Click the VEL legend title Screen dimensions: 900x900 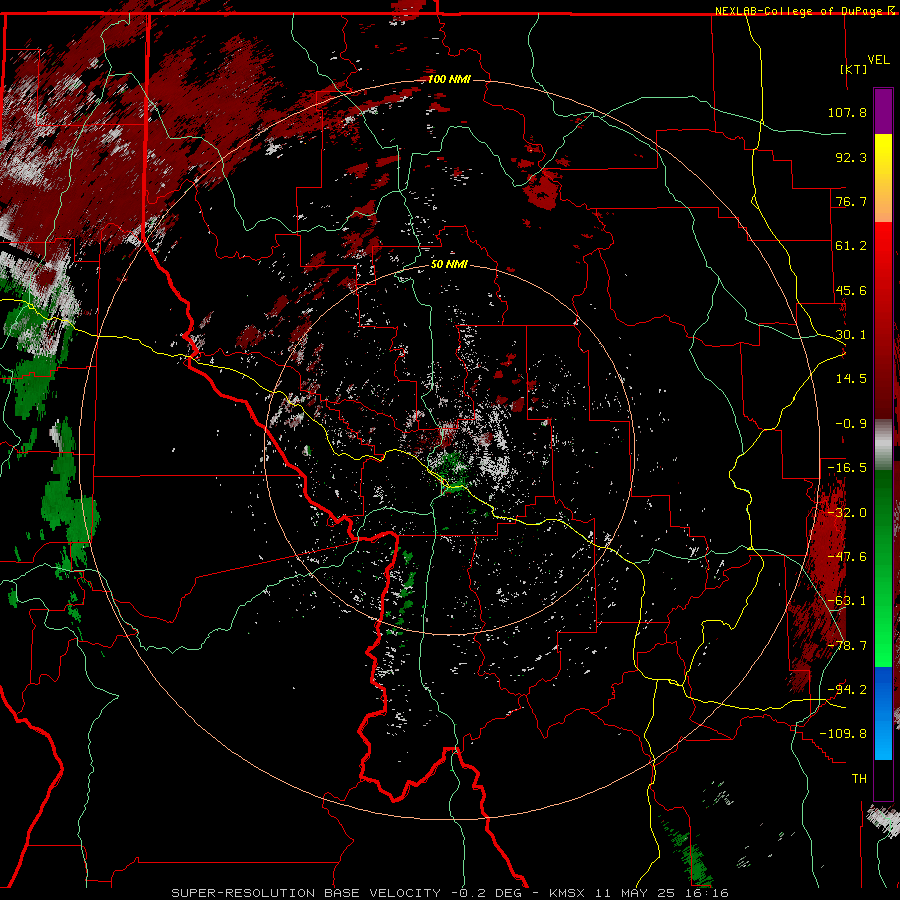click(878, 60)
